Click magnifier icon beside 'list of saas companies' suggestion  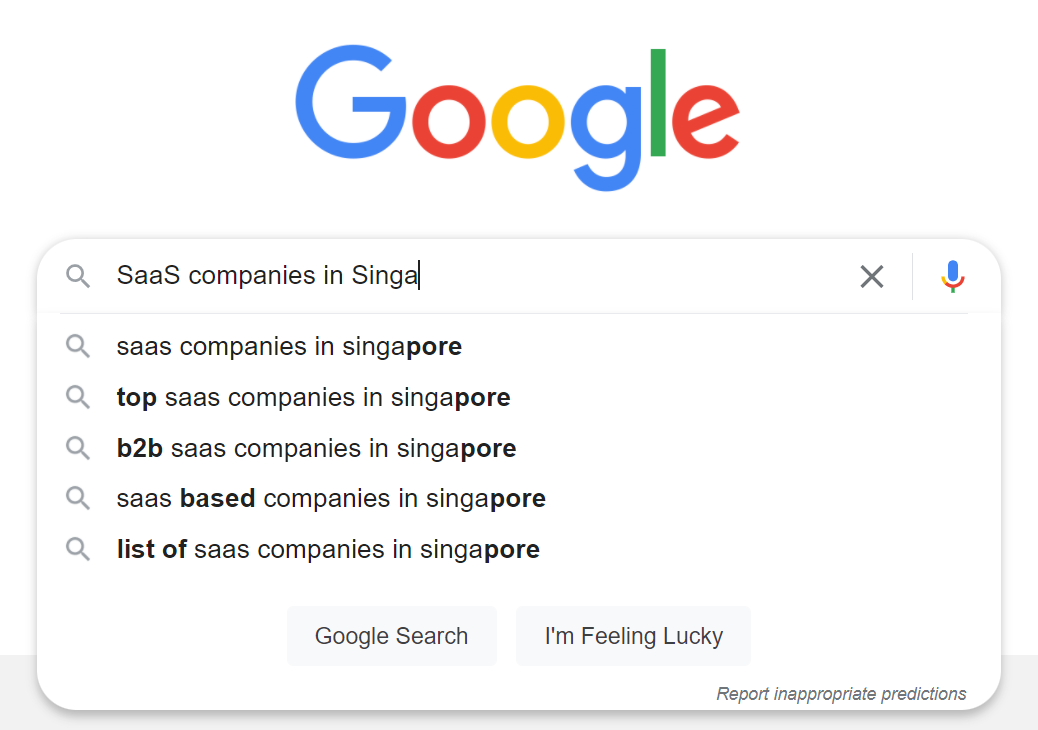click(x=78, y=549)
